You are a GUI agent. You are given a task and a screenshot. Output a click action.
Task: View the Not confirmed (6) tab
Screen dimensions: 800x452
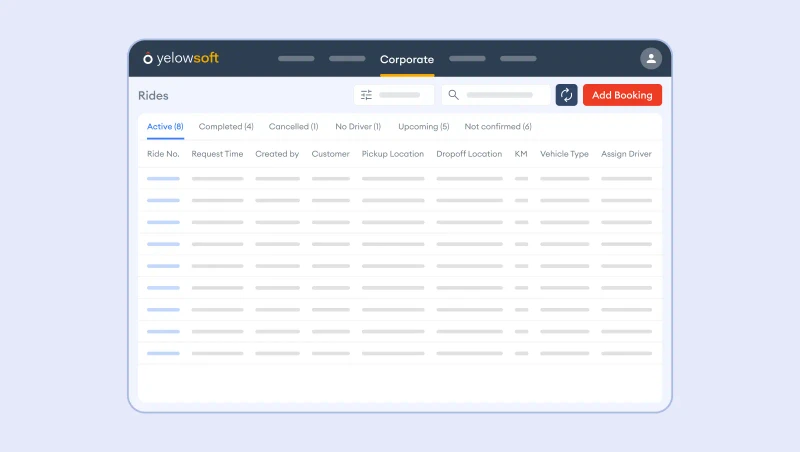(x=498, y=127)
